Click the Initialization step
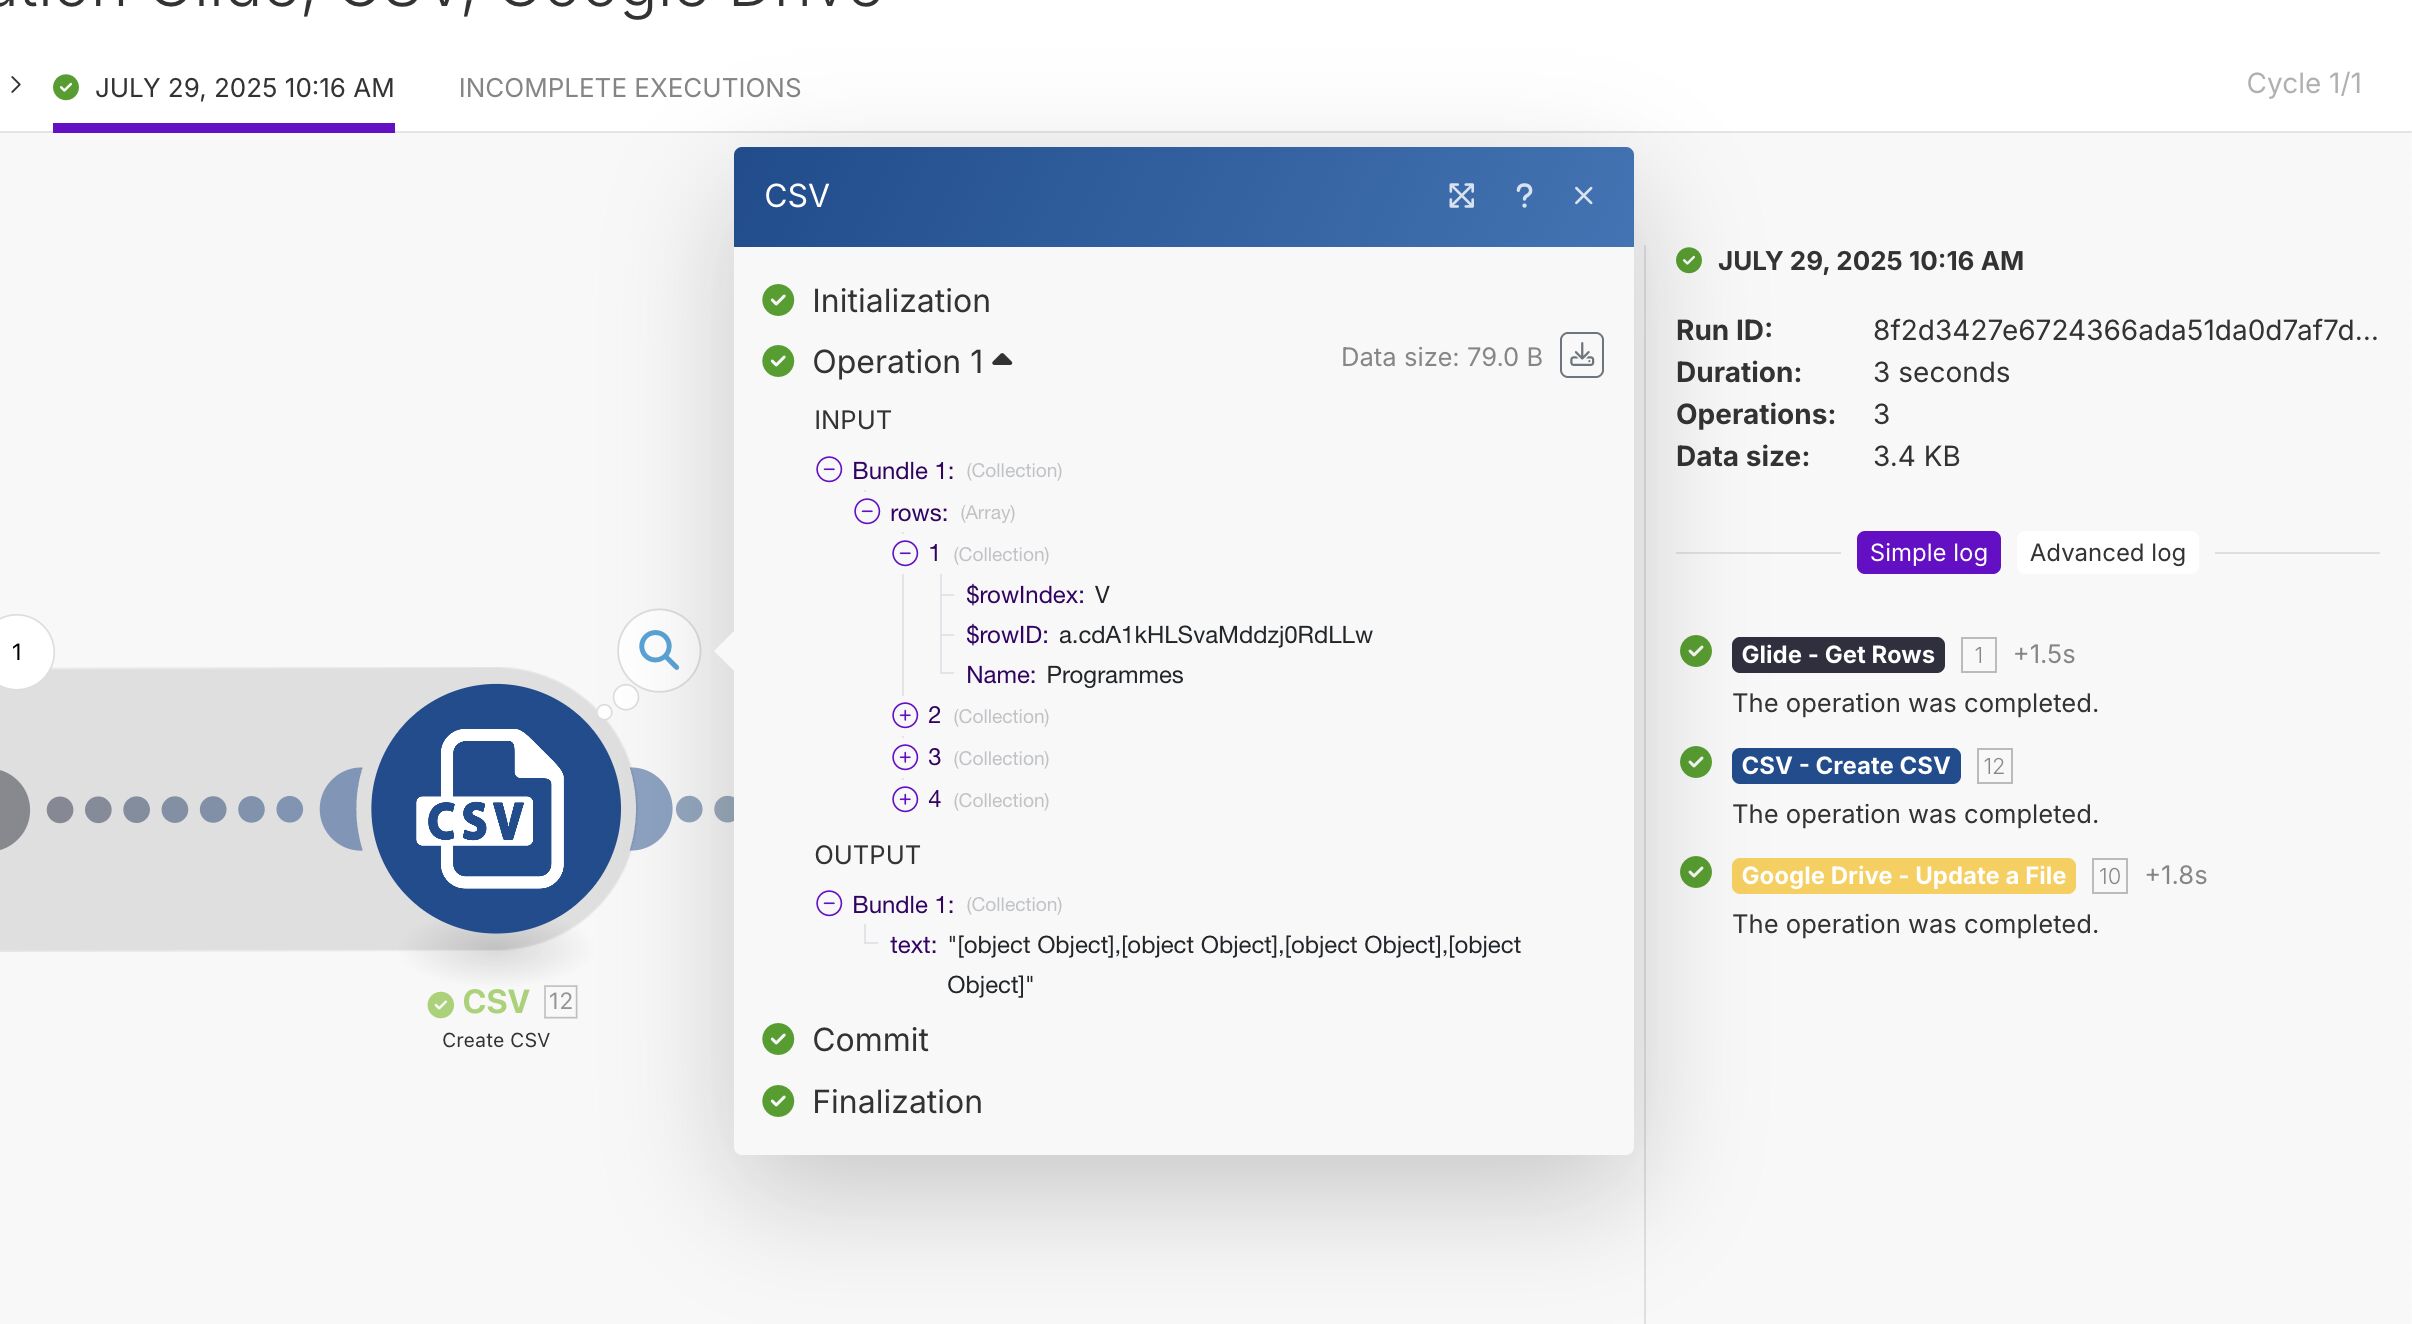This screenshot has height=1324, width=2412. (x=901, y=300)
